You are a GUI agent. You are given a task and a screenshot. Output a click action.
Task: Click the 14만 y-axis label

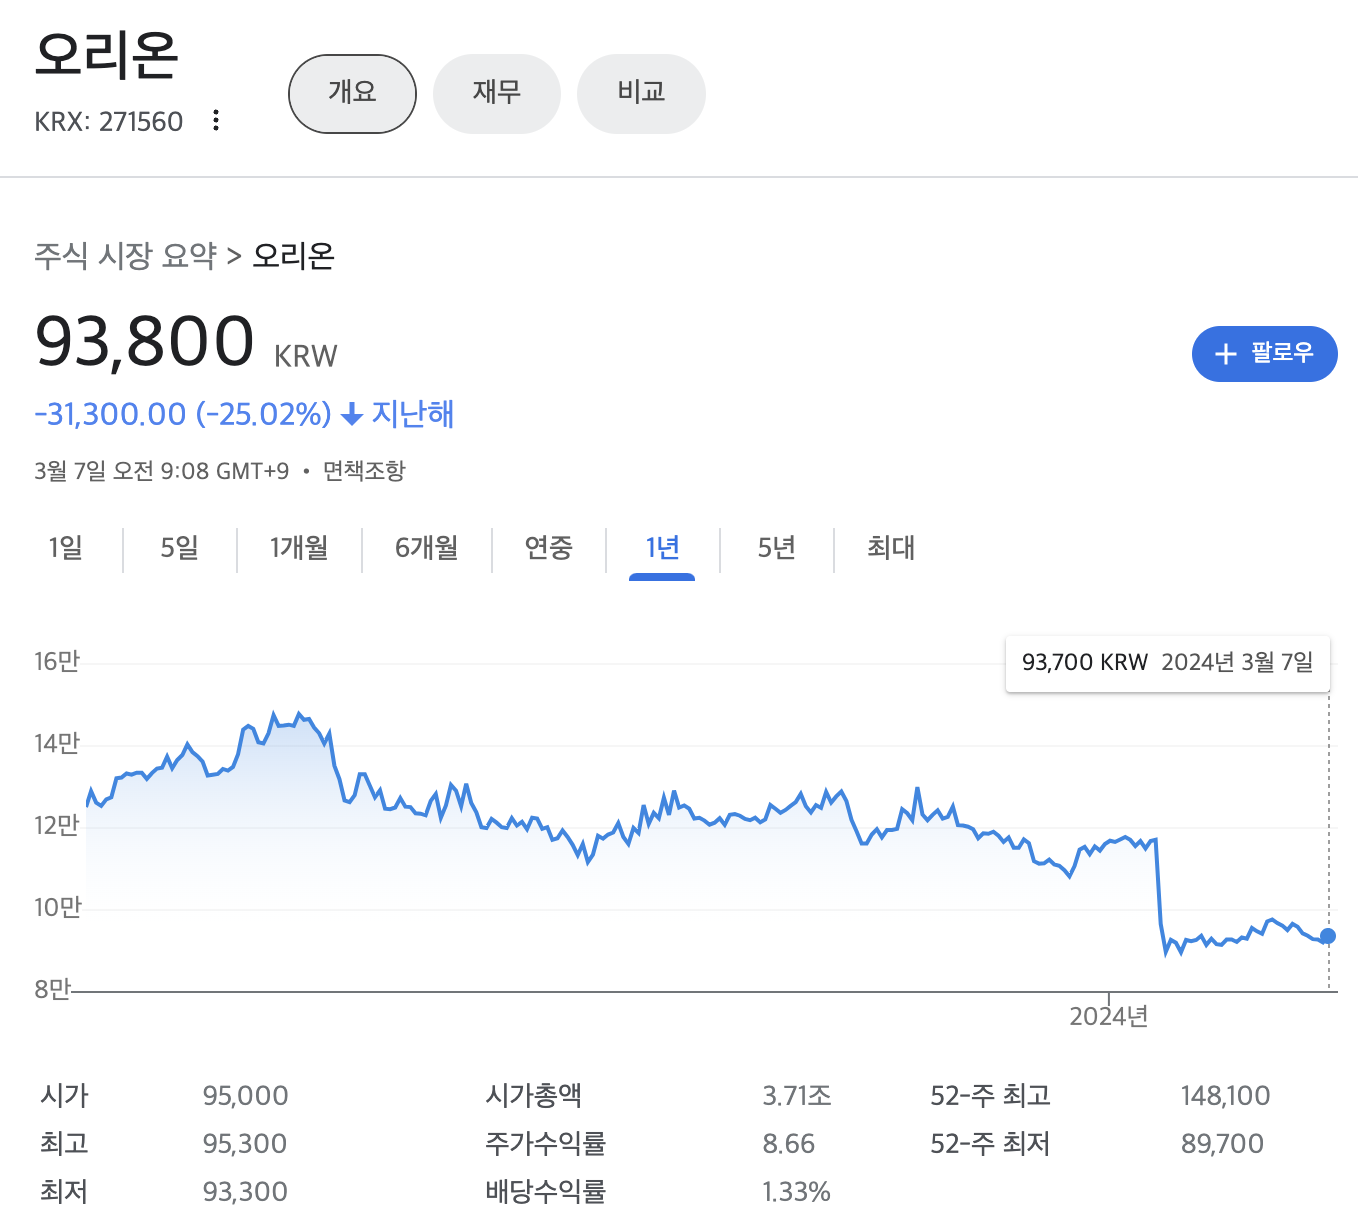(57, 744)
